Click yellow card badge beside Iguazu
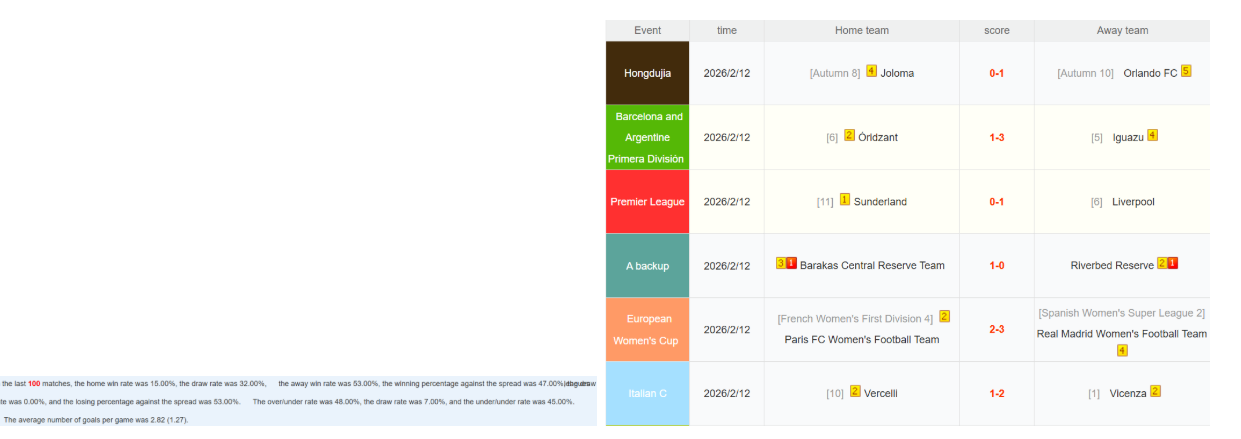This screenshot has height=439, width=1241. click(1152, 136)
